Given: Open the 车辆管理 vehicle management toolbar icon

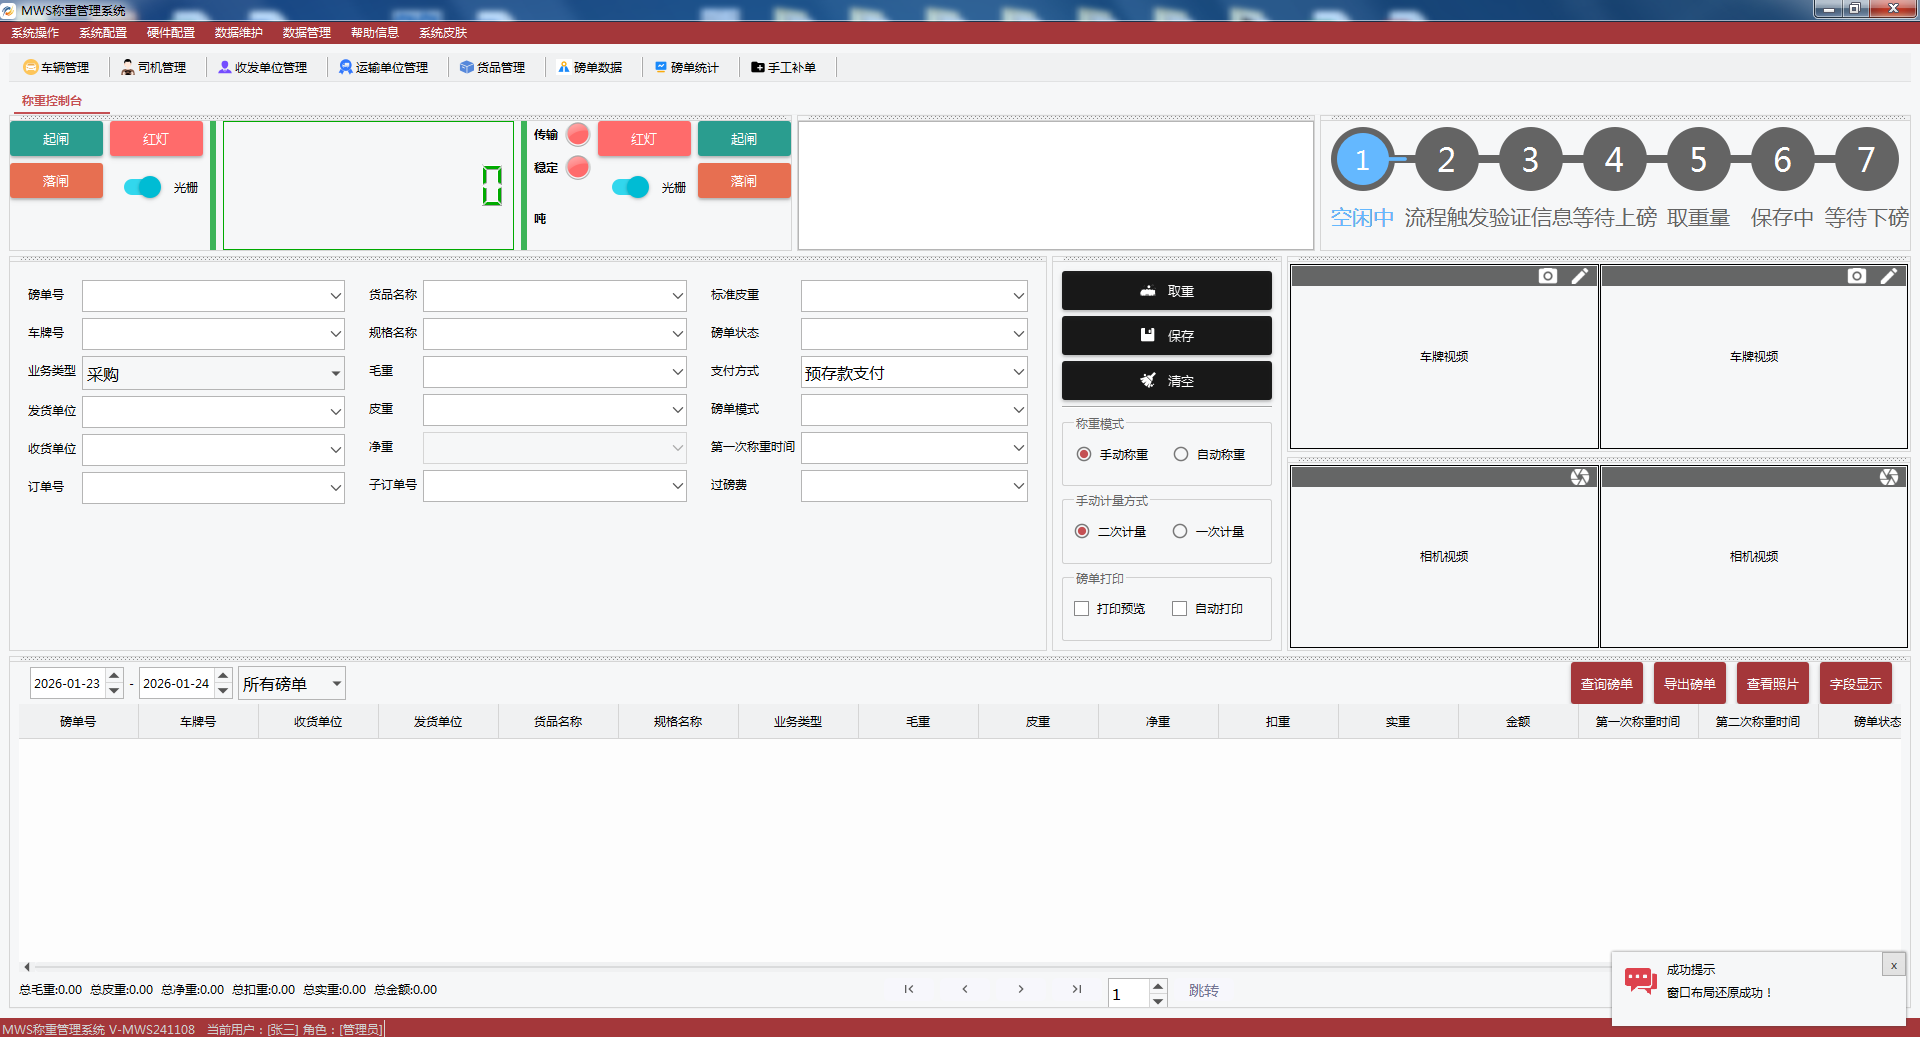Looking at the screenshot, I should pyautogui.click(x=56, y=67).
